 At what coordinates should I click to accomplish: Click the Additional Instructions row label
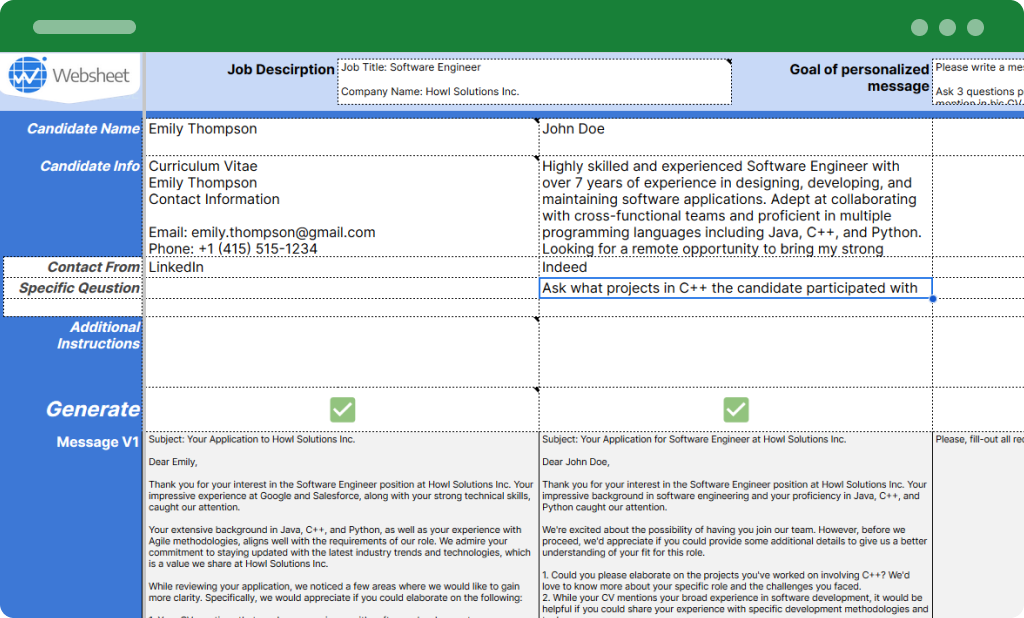(x=98, y=335)
